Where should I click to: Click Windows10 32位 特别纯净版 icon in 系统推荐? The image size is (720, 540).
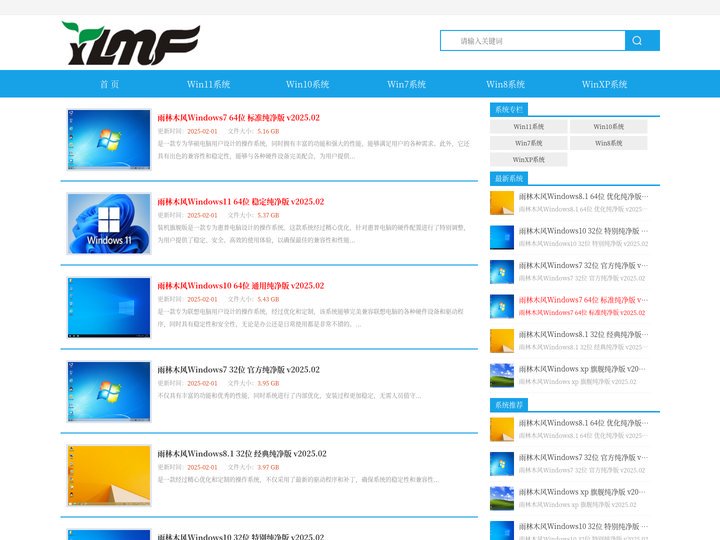coord(502,531)
